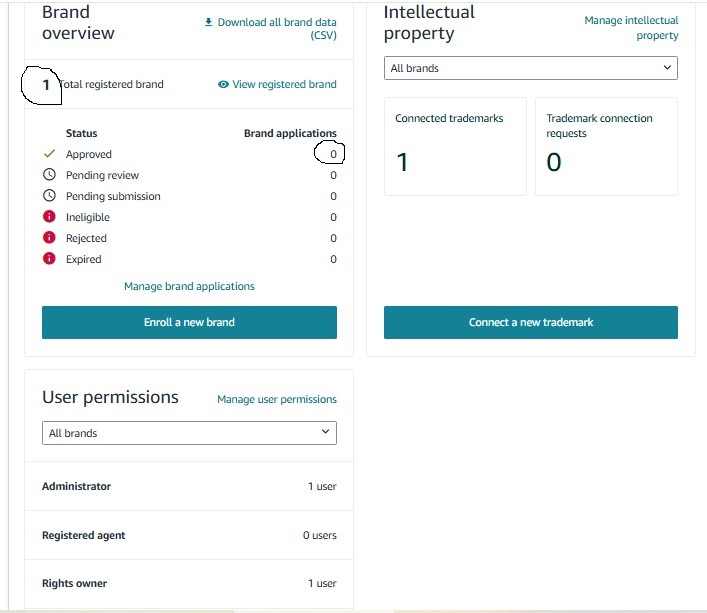Expand the chevron on Intellectual property brand selector
This screenshot has height=613, width=707.
click(667, 68)
